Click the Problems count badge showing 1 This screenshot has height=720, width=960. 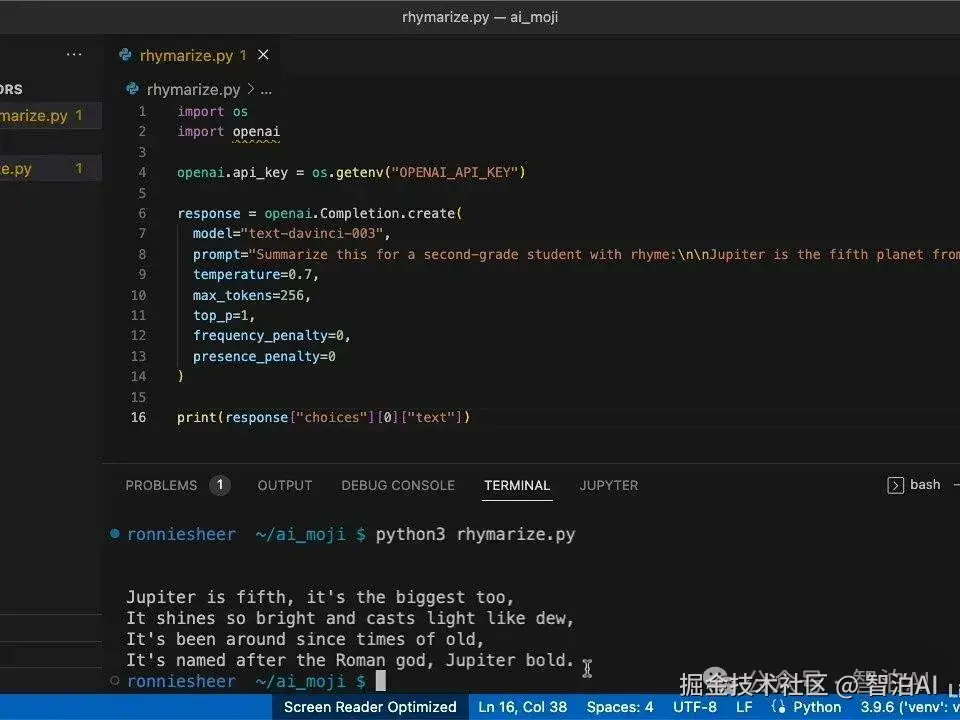[x=220, y=486]
